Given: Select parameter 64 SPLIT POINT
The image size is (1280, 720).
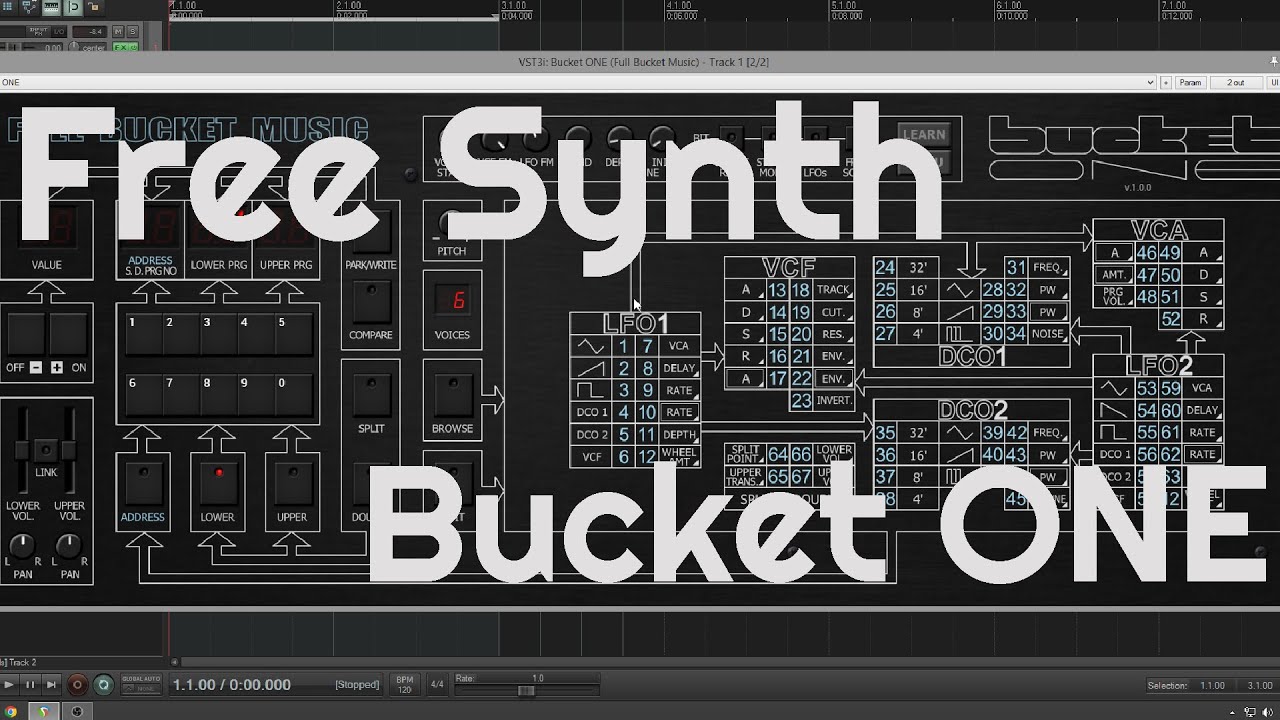Looking at the screenshot, I should pos(777,455).
